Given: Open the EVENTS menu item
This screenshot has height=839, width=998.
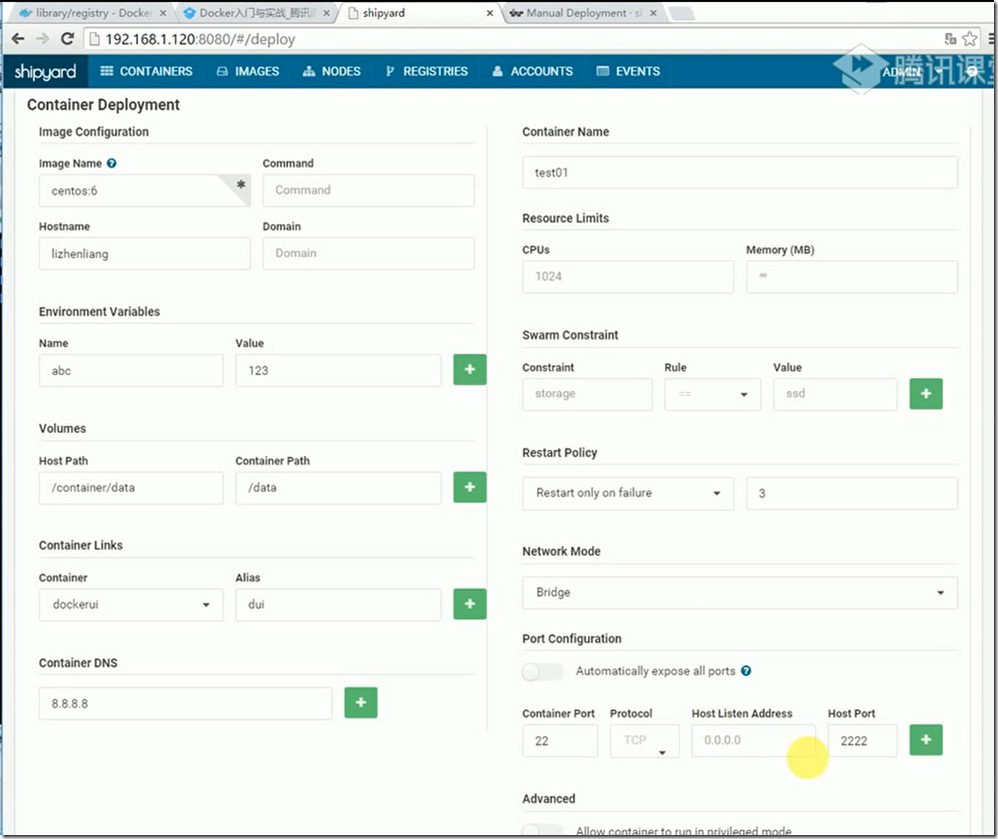Looking at the screenshot, I should [628, 71].
